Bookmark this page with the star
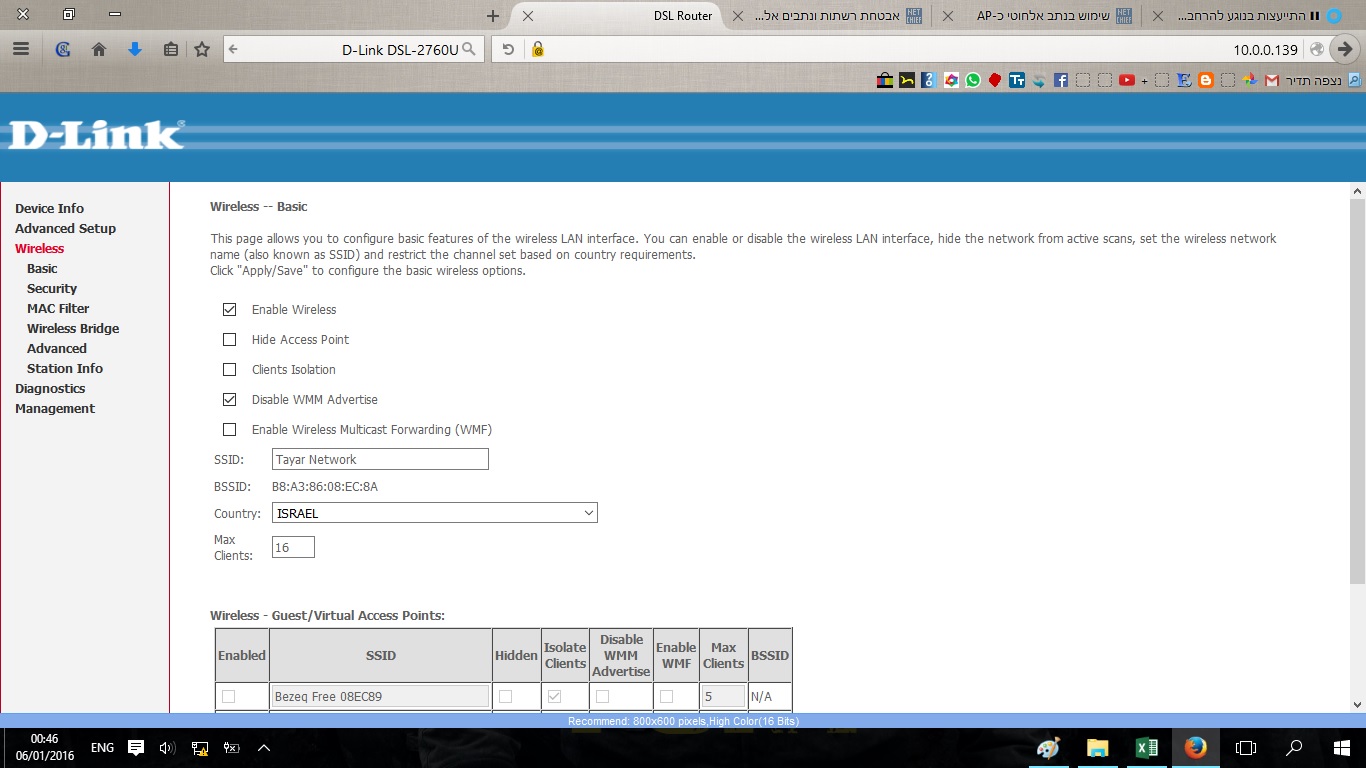 [202, 49]
